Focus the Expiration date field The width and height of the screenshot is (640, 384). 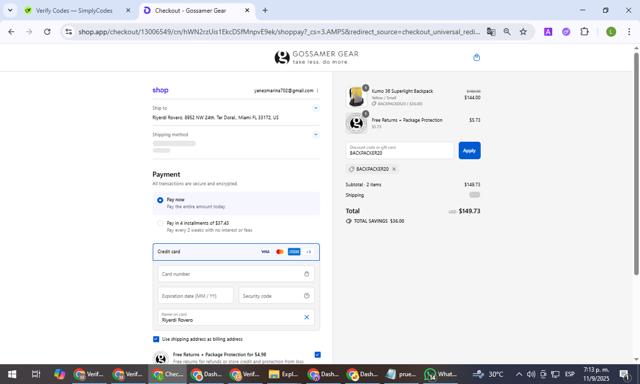pyautogui.click(x=196, y=296)
